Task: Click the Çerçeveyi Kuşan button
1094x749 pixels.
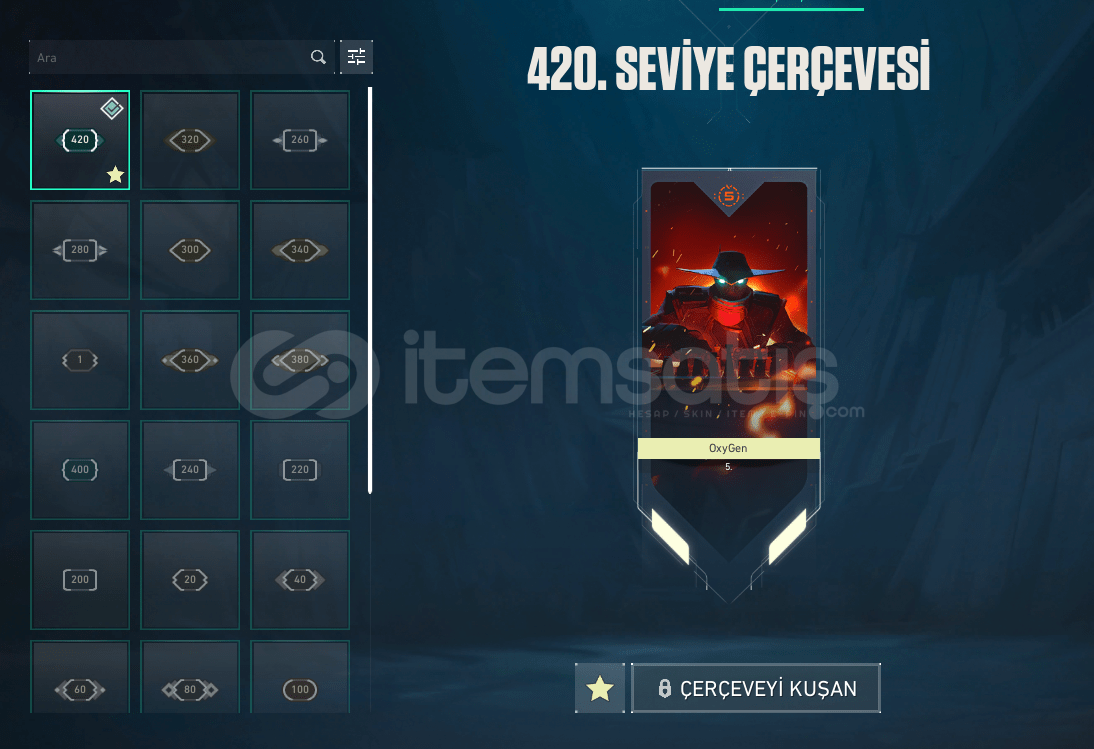Action: [756, 688]
